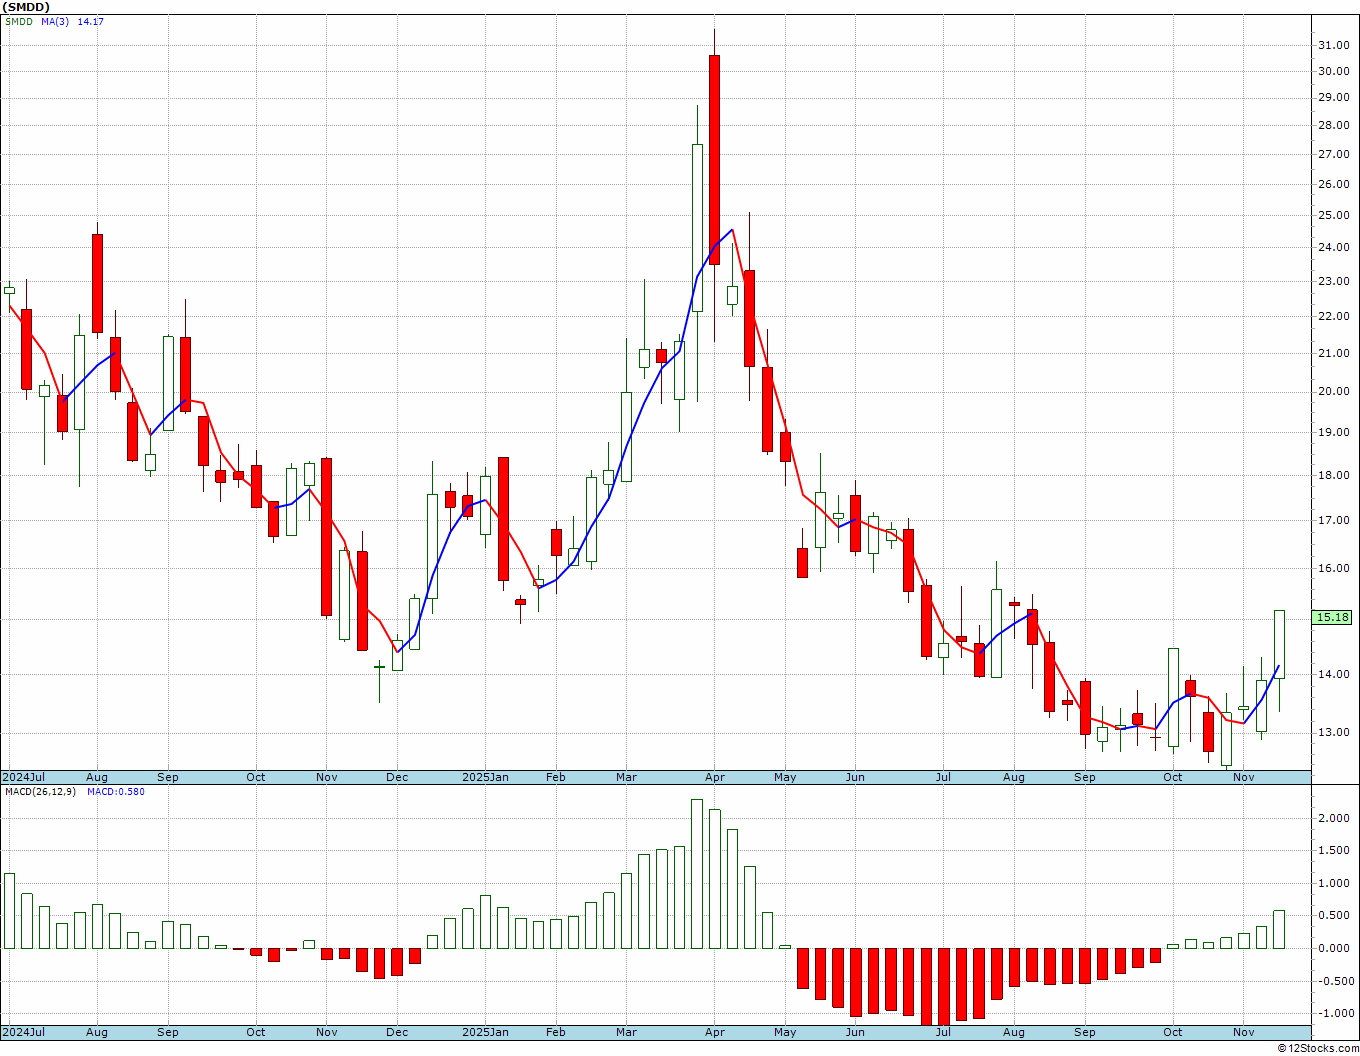Click the 18.00 price axis label
This screenshot has height=1056, width=1360.
coord(1334,475)
